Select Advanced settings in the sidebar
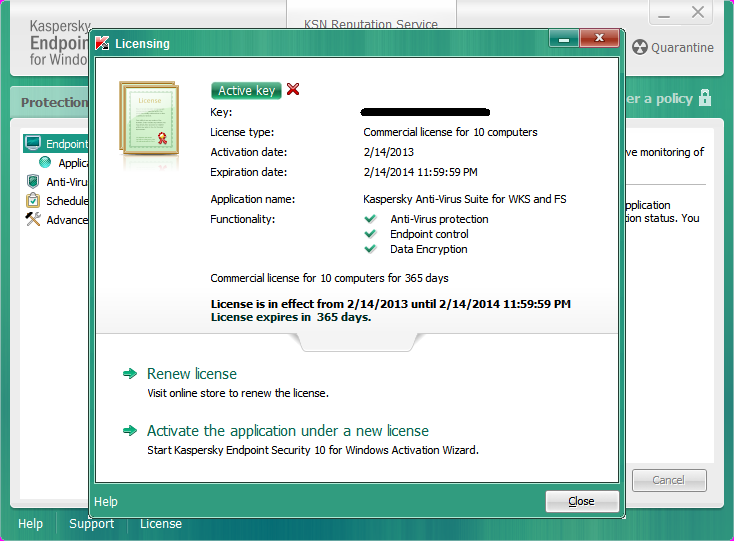Image resolution: width=734 pixels, height=541 pixels. pos(67,220)
